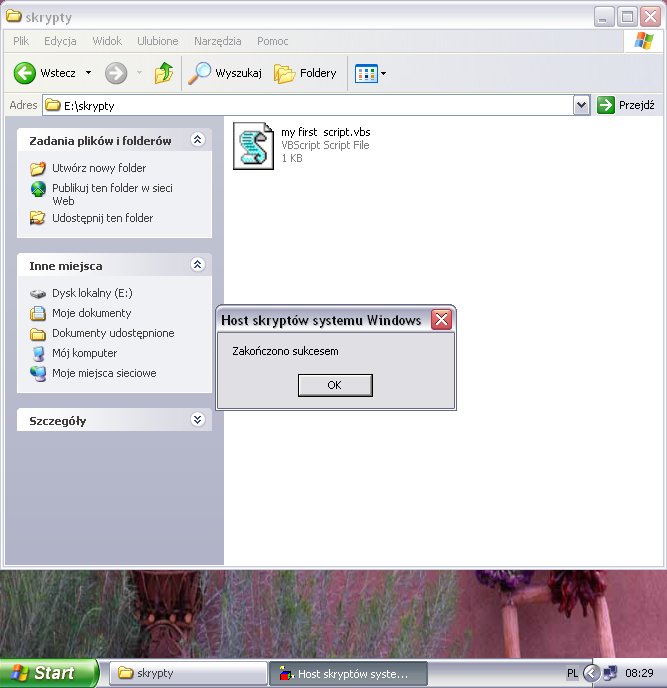Click inside the E:\skrypty address field
This screenshot has width=667, height=688.
click(300, 105)
